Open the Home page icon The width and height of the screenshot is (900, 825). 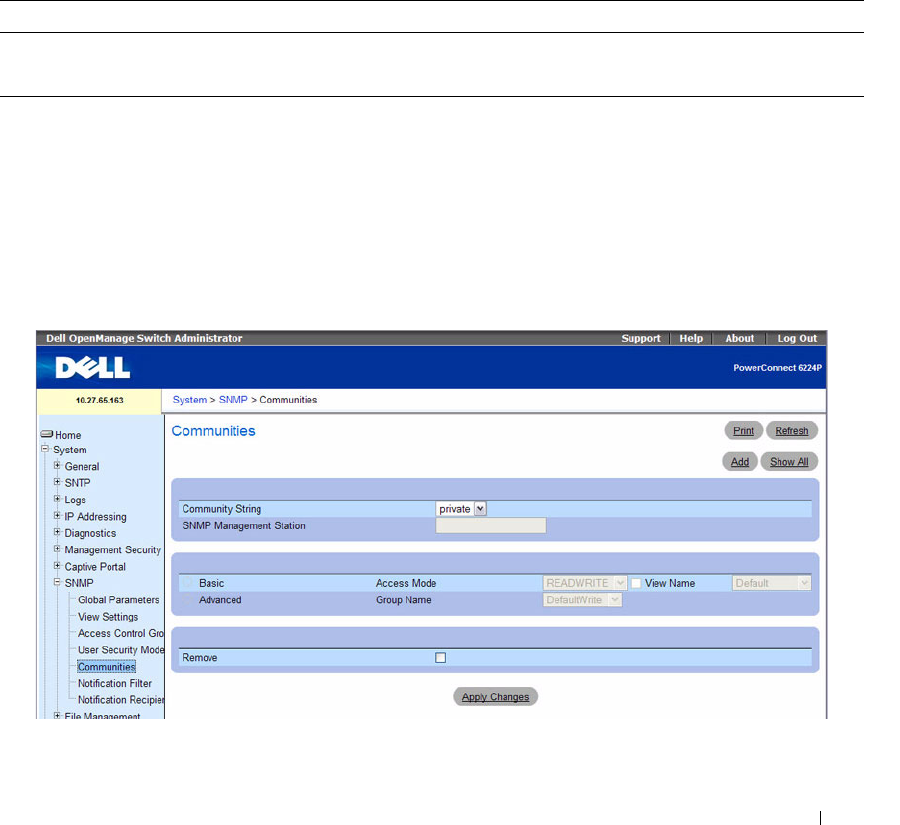click(x=46, y=434)
